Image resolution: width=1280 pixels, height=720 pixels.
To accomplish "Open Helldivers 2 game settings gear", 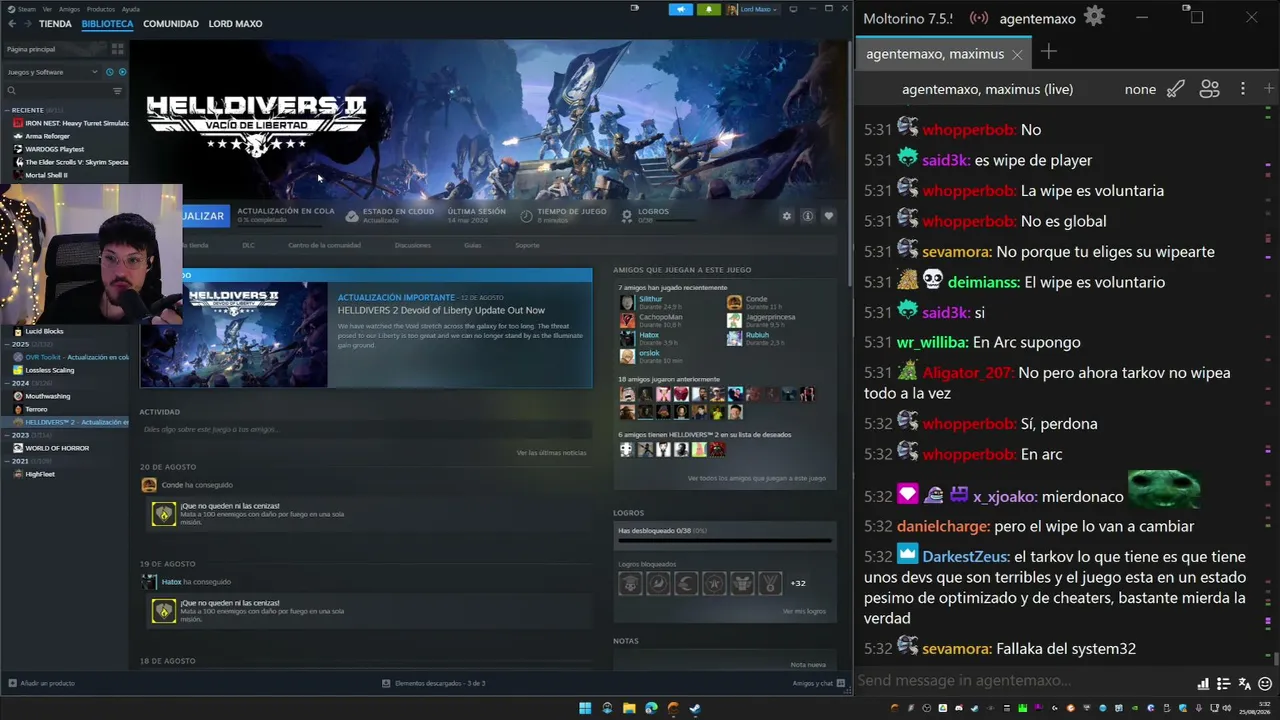I will tap(787, 216).
